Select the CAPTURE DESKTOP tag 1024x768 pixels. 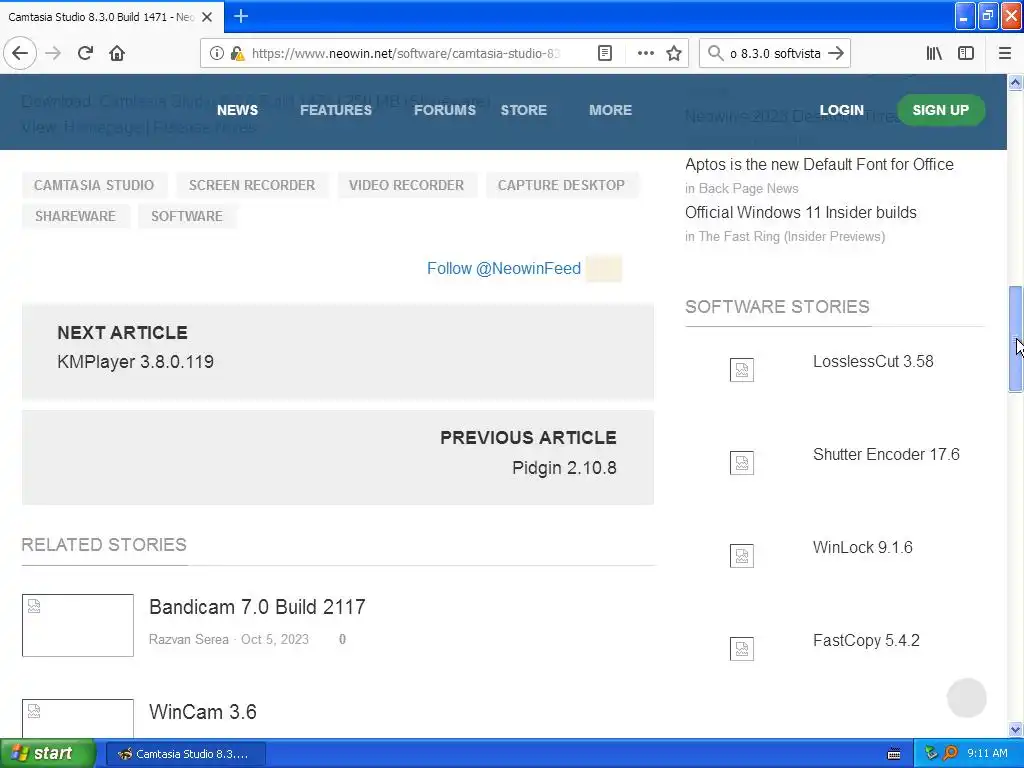click(561, 185)
